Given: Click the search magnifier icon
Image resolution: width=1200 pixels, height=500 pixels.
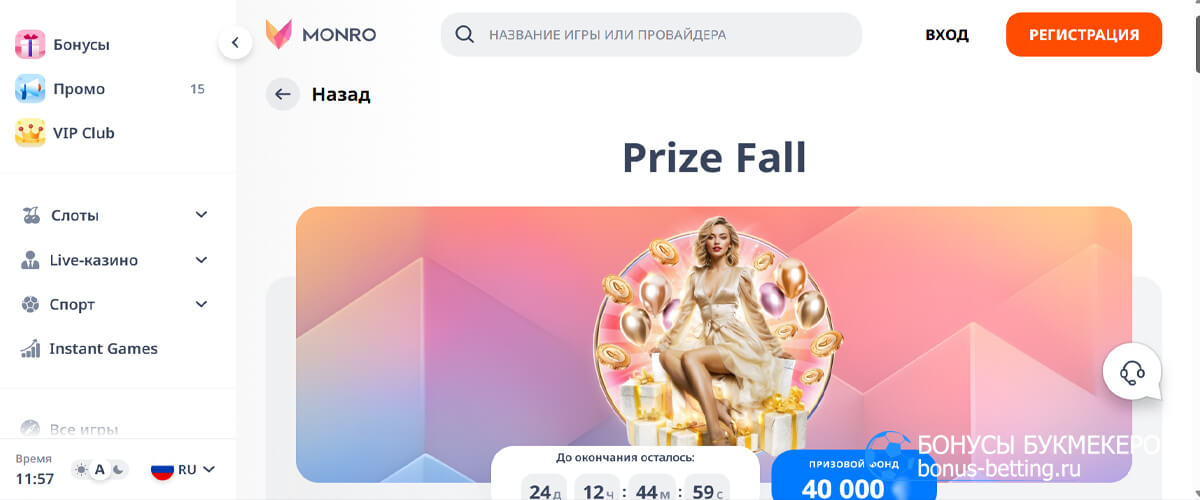Looking at the screenshot, I should 464,34.
